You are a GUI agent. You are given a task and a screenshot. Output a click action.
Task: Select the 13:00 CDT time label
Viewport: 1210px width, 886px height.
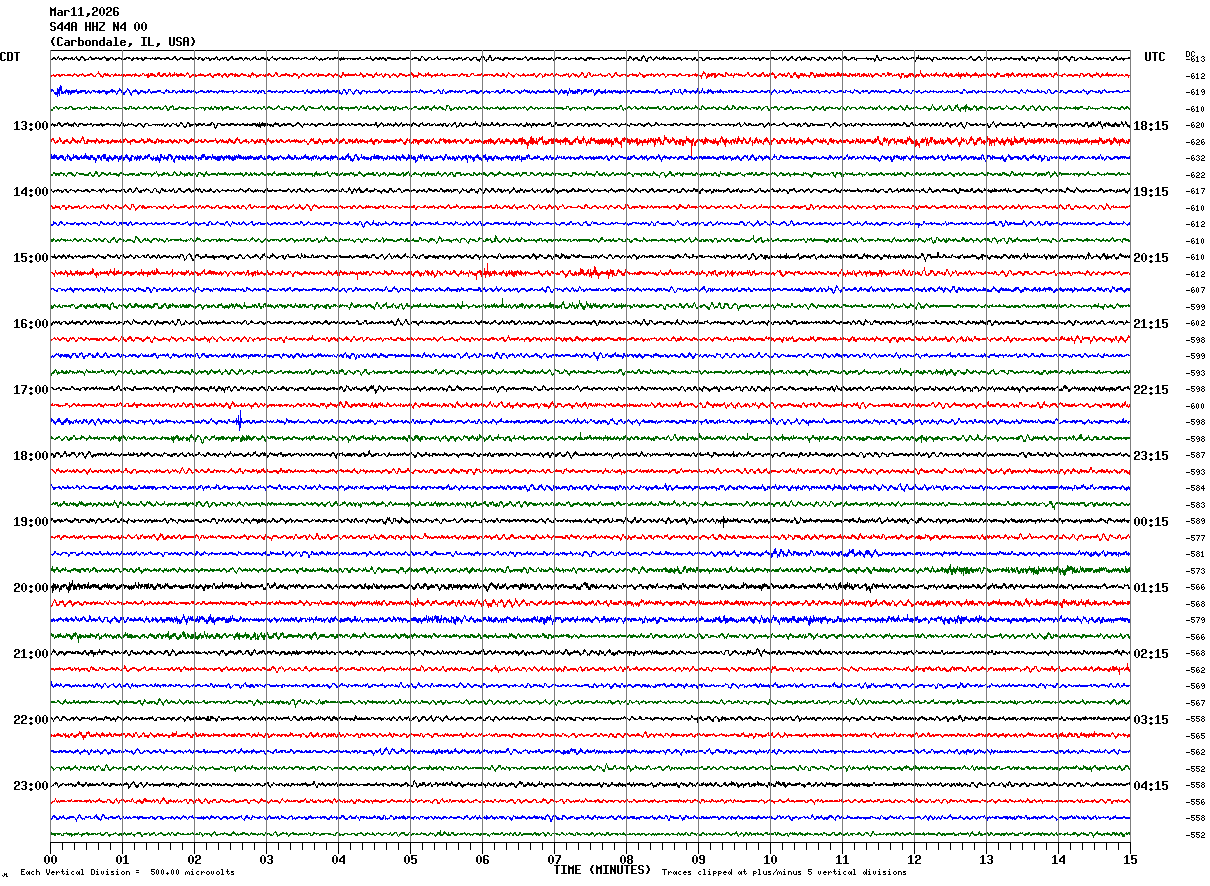30,126
